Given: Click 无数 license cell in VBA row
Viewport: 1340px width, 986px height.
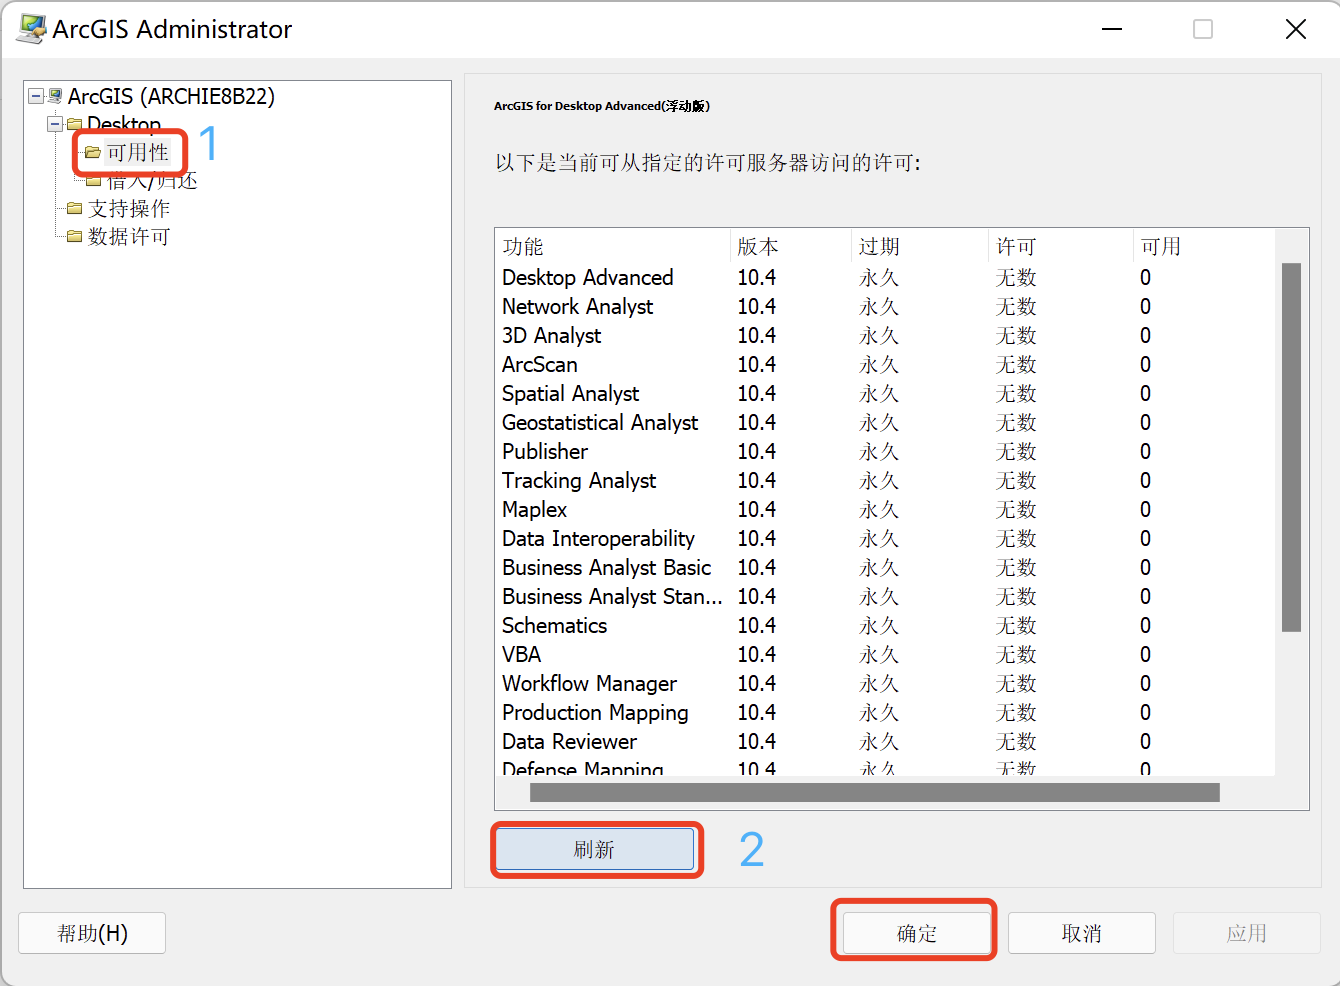Looking at the screenshot, I should tap(1016, 654).
